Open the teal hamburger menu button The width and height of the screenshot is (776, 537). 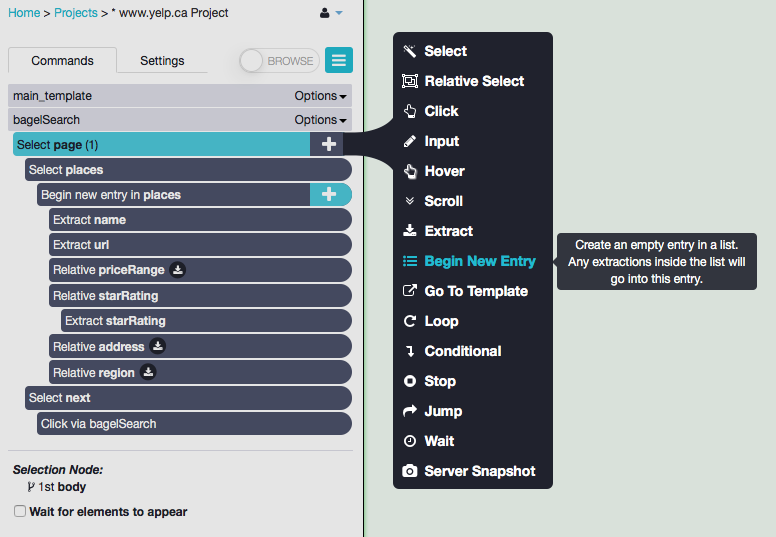(x=339, y=60)
